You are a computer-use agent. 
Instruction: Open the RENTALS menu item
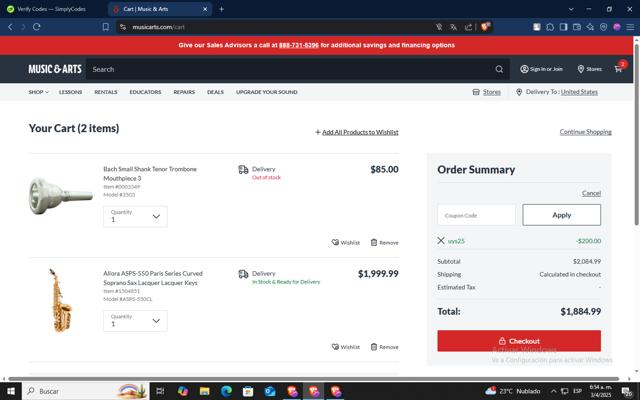click(106, 92)
